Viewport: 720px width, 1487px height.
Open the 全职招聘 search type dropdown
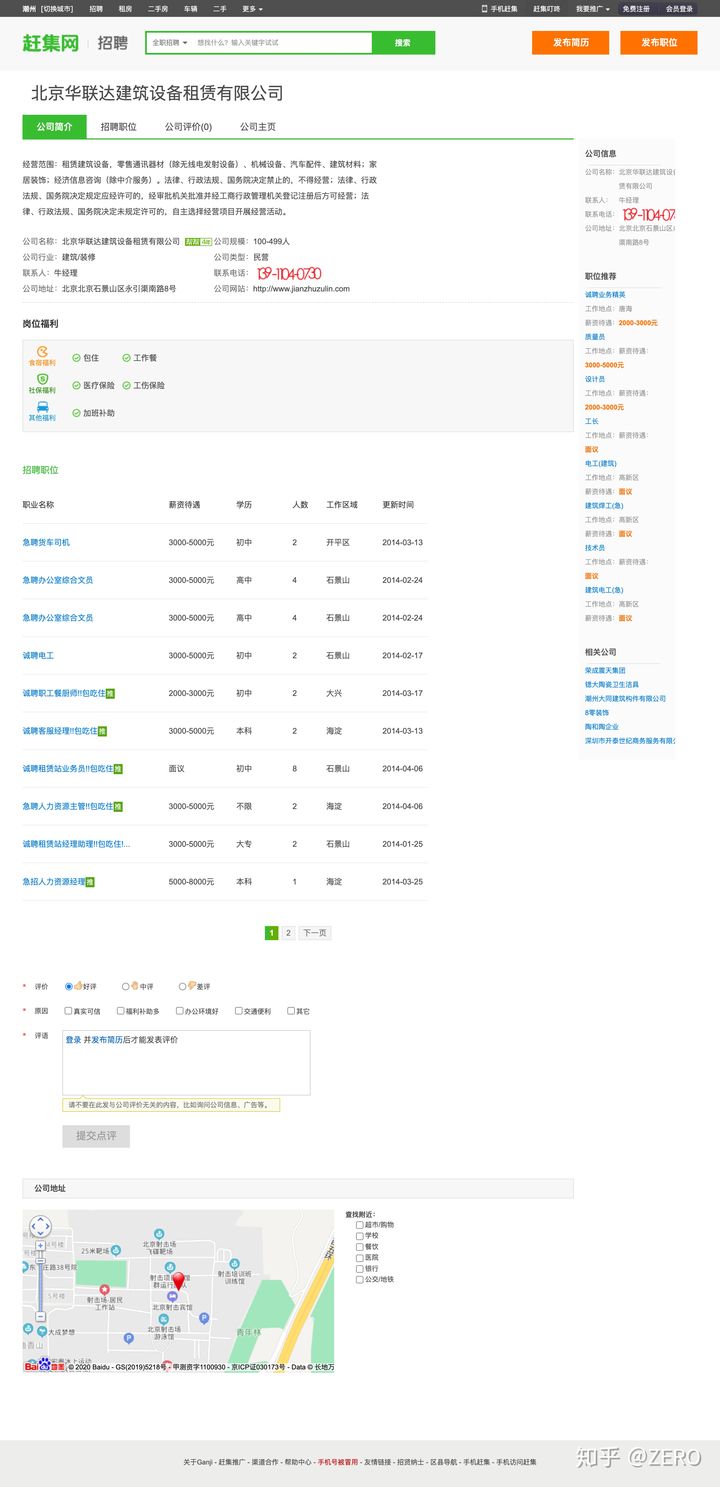(x=170, y=43)
